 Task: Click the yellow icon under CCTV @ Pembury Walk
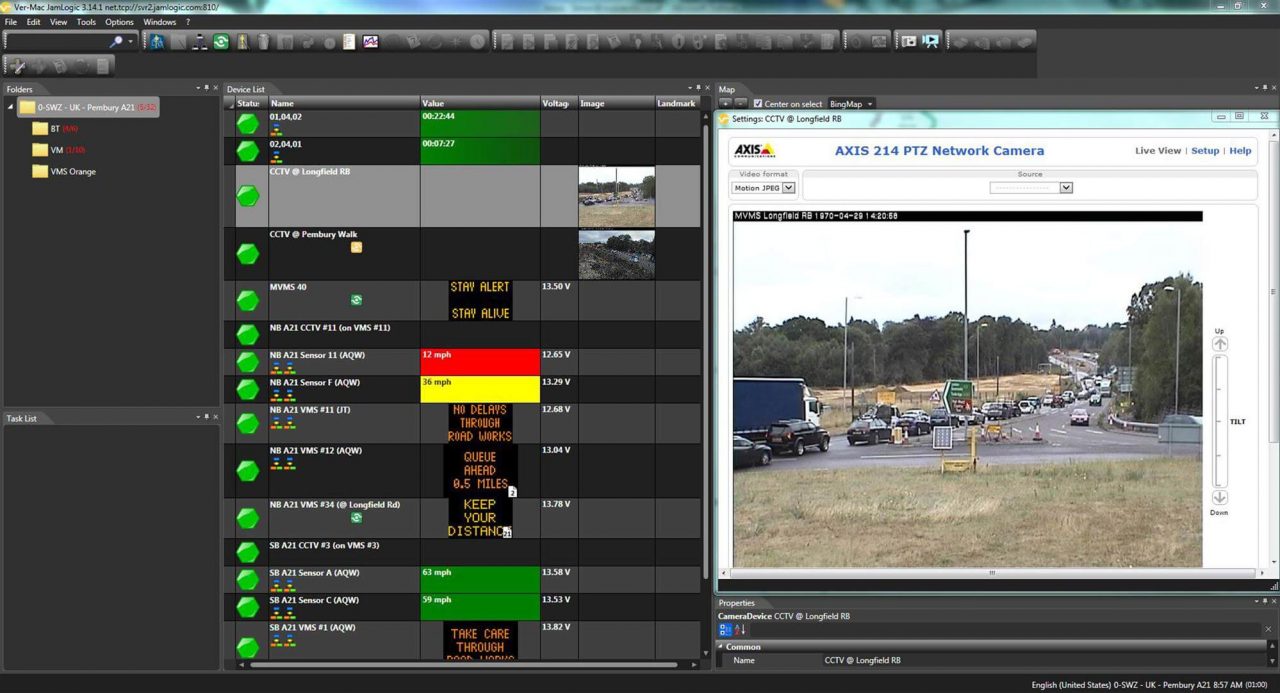pyautogui.click(x=356, y=247)
